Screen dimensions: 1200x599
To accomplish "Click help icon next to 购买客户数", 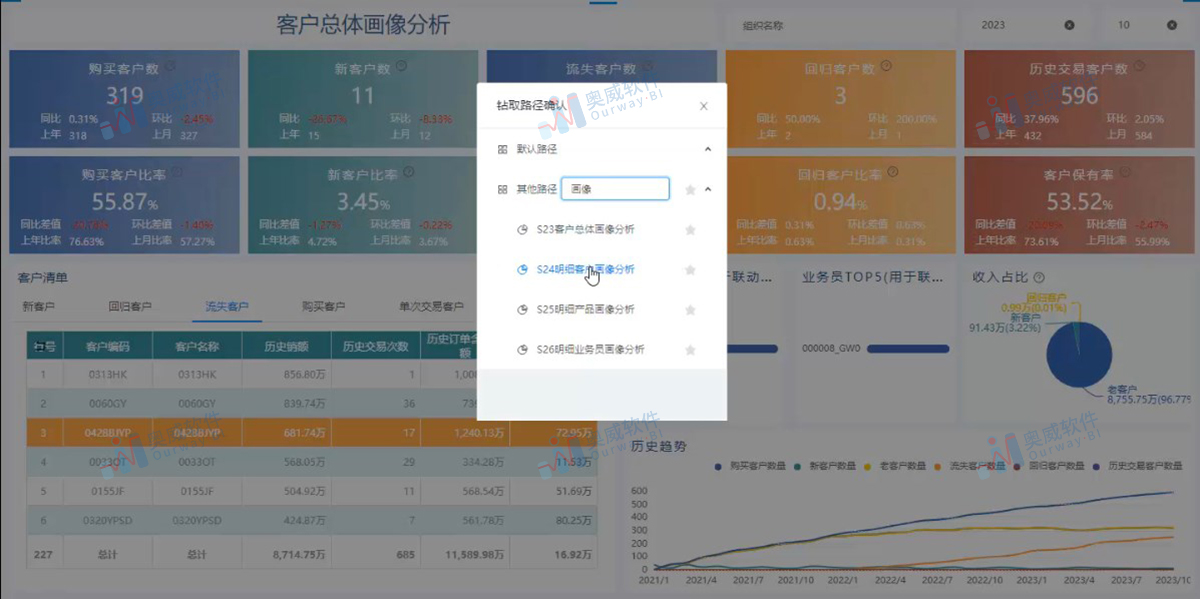I will pyautogui.click(x=171, y=66).
